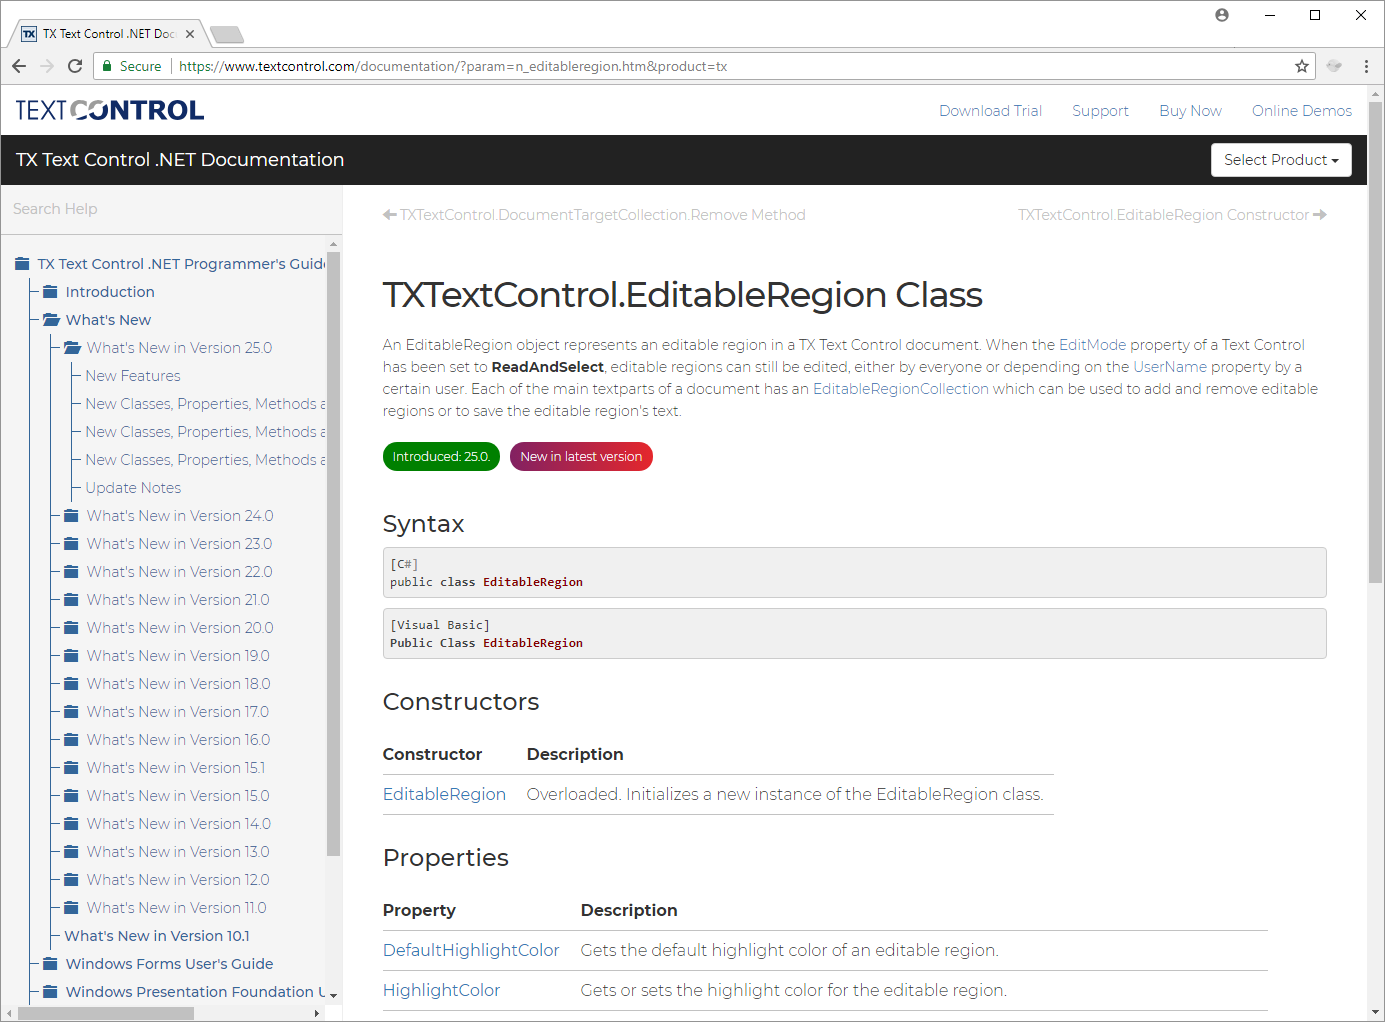Click folder icon for Version 14.0
The width and height of the screenshot is (1385, 1022).
71,824
